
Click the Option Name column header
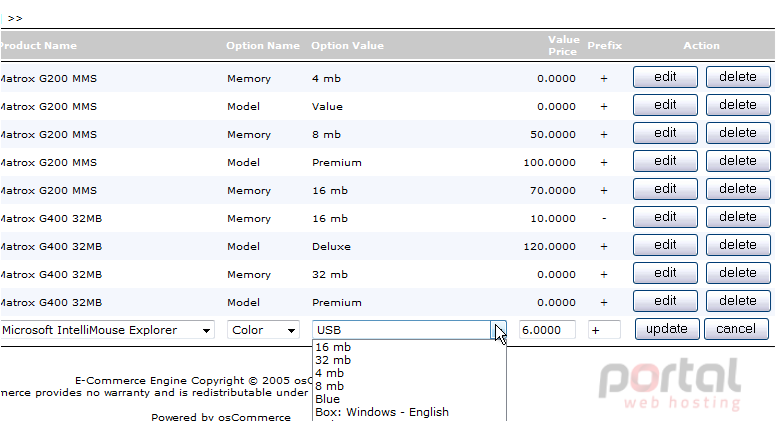point(263,46)
